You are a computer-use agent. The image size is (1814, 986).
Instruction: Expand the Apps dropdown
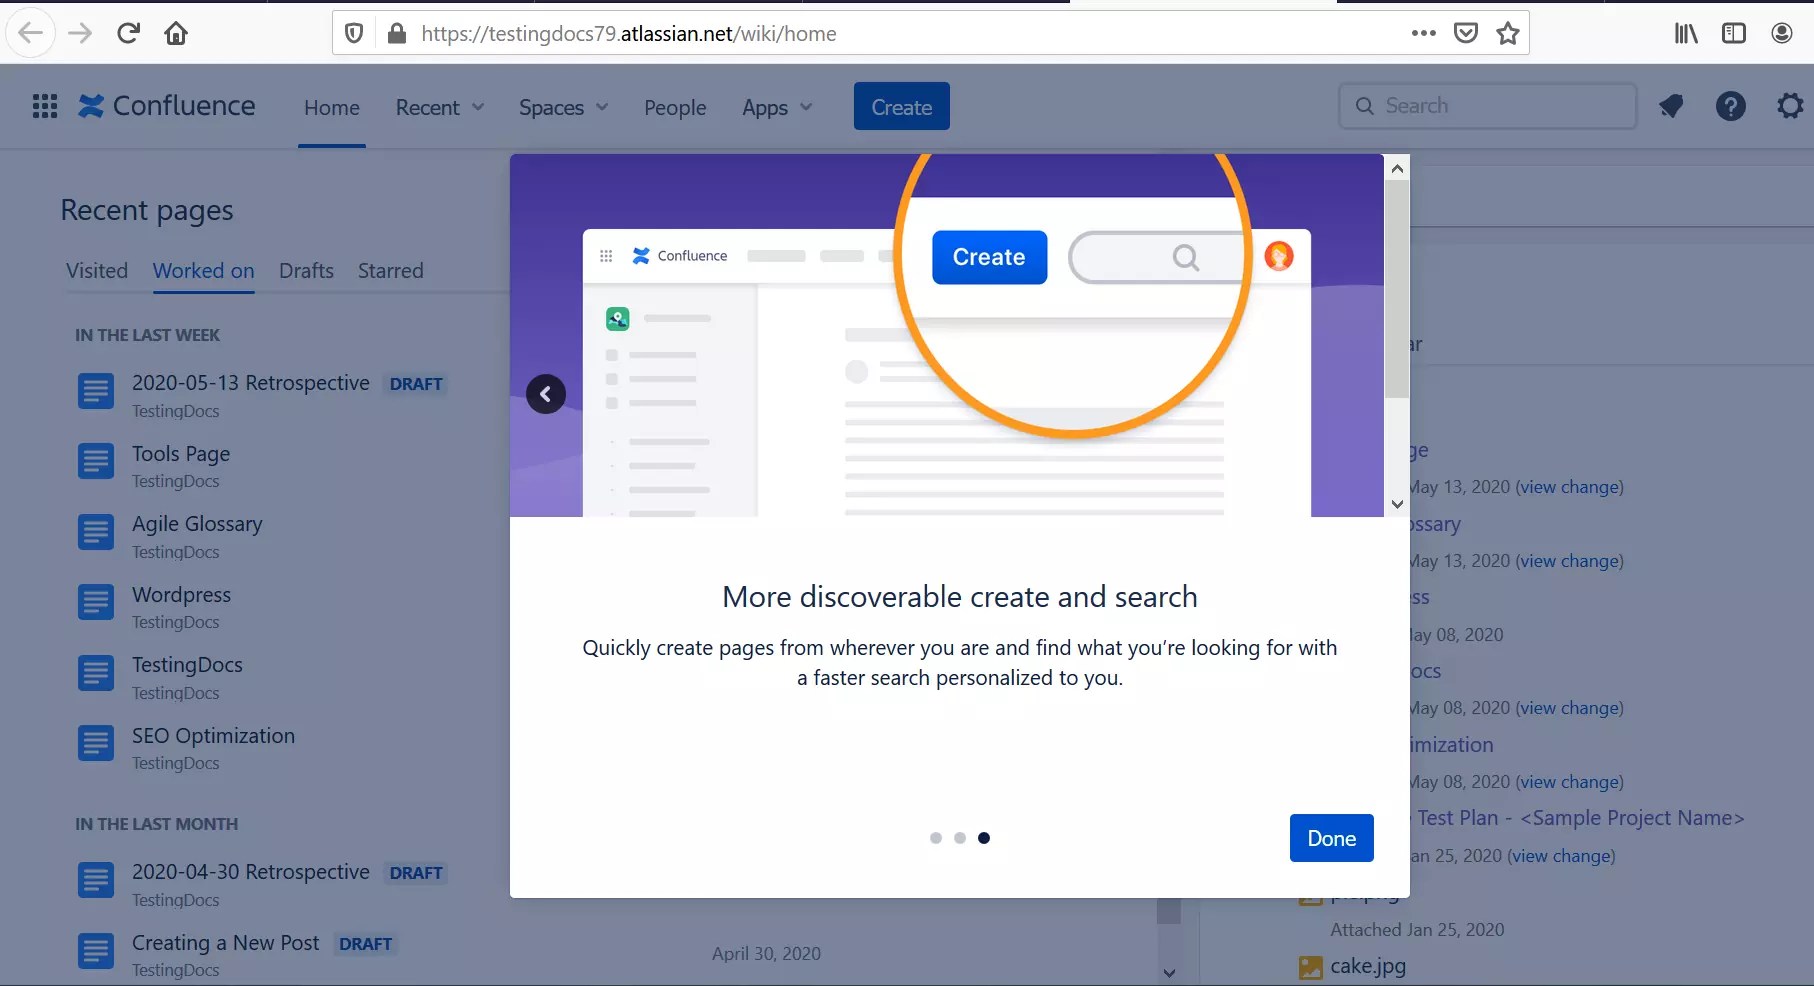coord(777,107)
